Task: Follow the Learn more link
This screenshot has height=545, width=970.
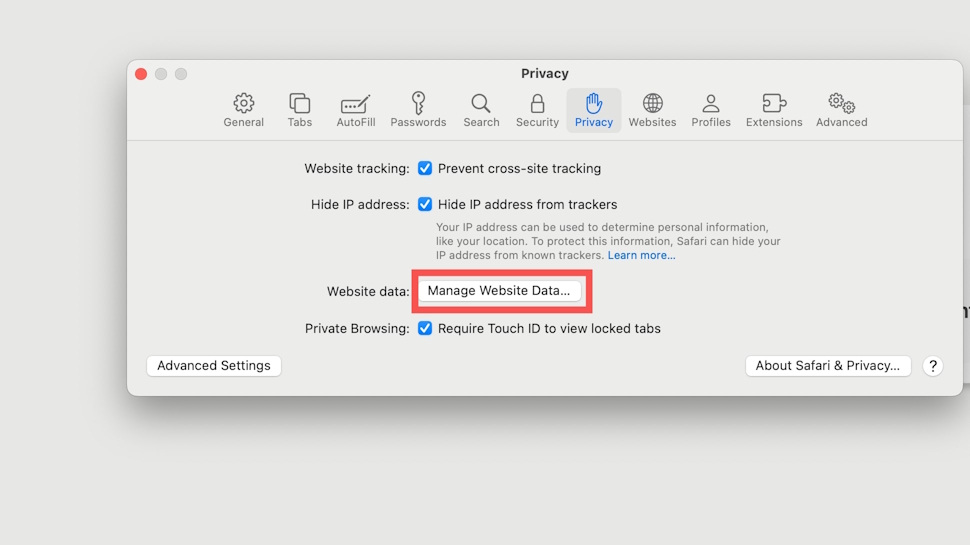Action: tap(642, 255)
